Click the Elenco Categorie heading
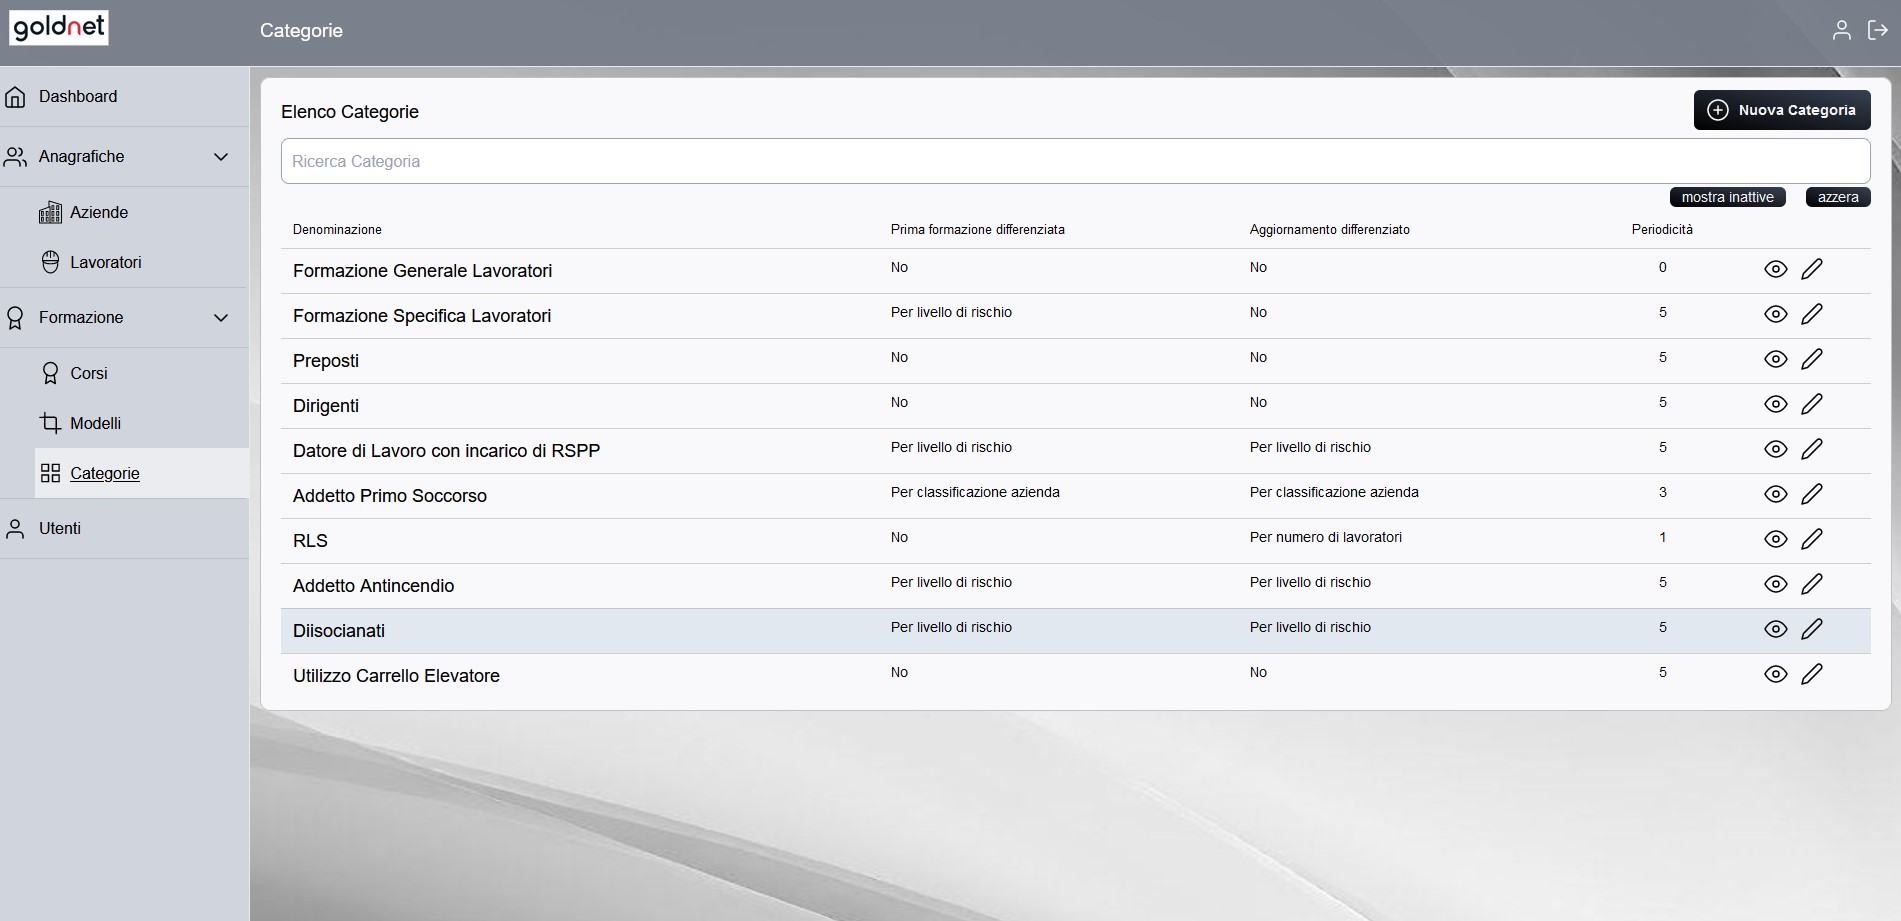This screenshot has height=921, width=1901. point(350,112)
